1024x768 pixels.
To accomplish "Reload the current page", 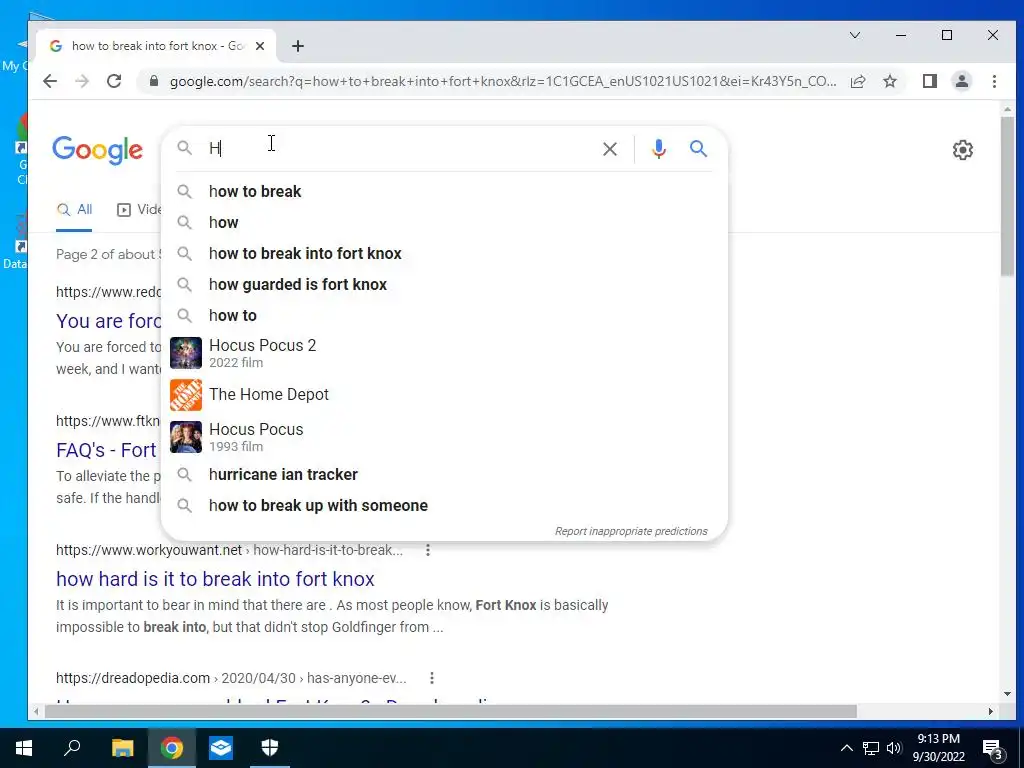I will coord(114,81).
